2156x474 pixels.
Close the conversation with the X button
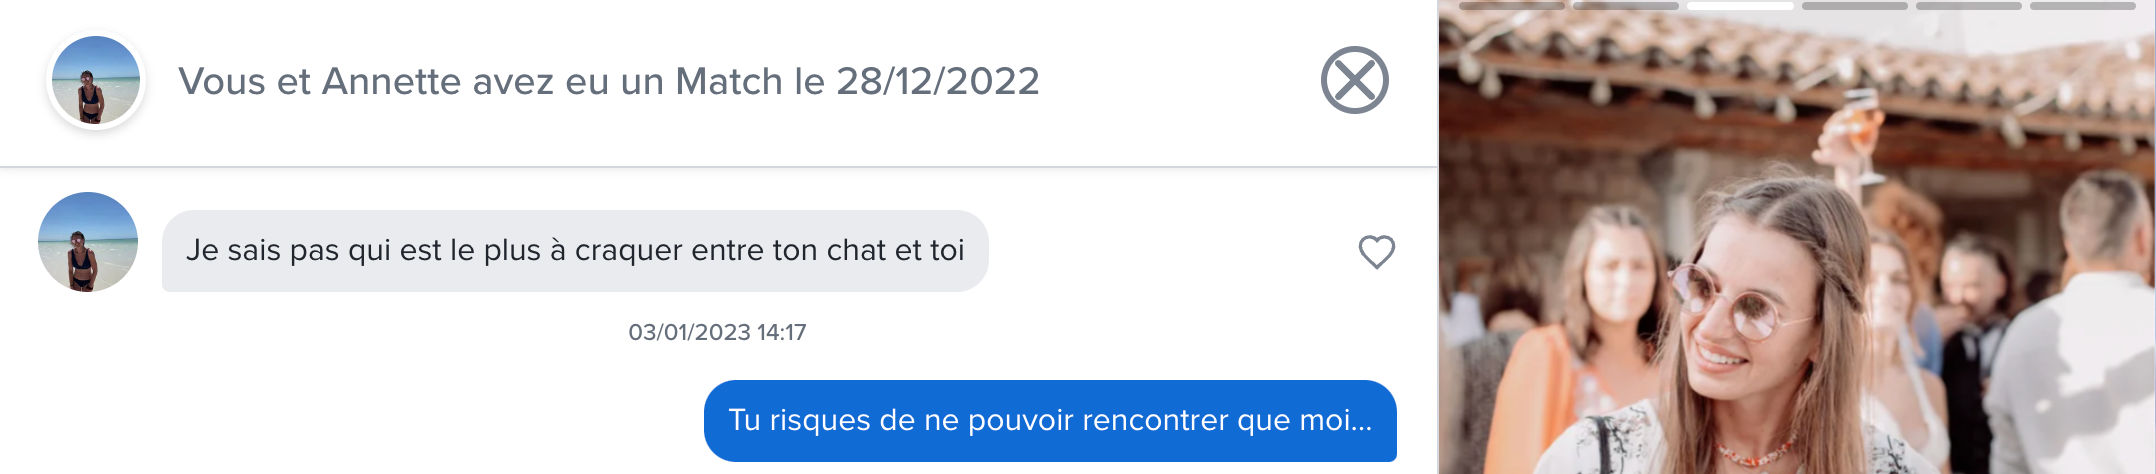pos(1354,80)
